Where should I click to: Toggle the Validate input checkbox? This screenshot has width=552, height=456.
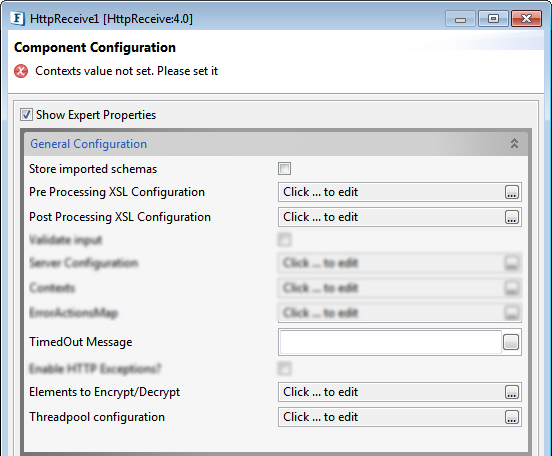[284, 240]
